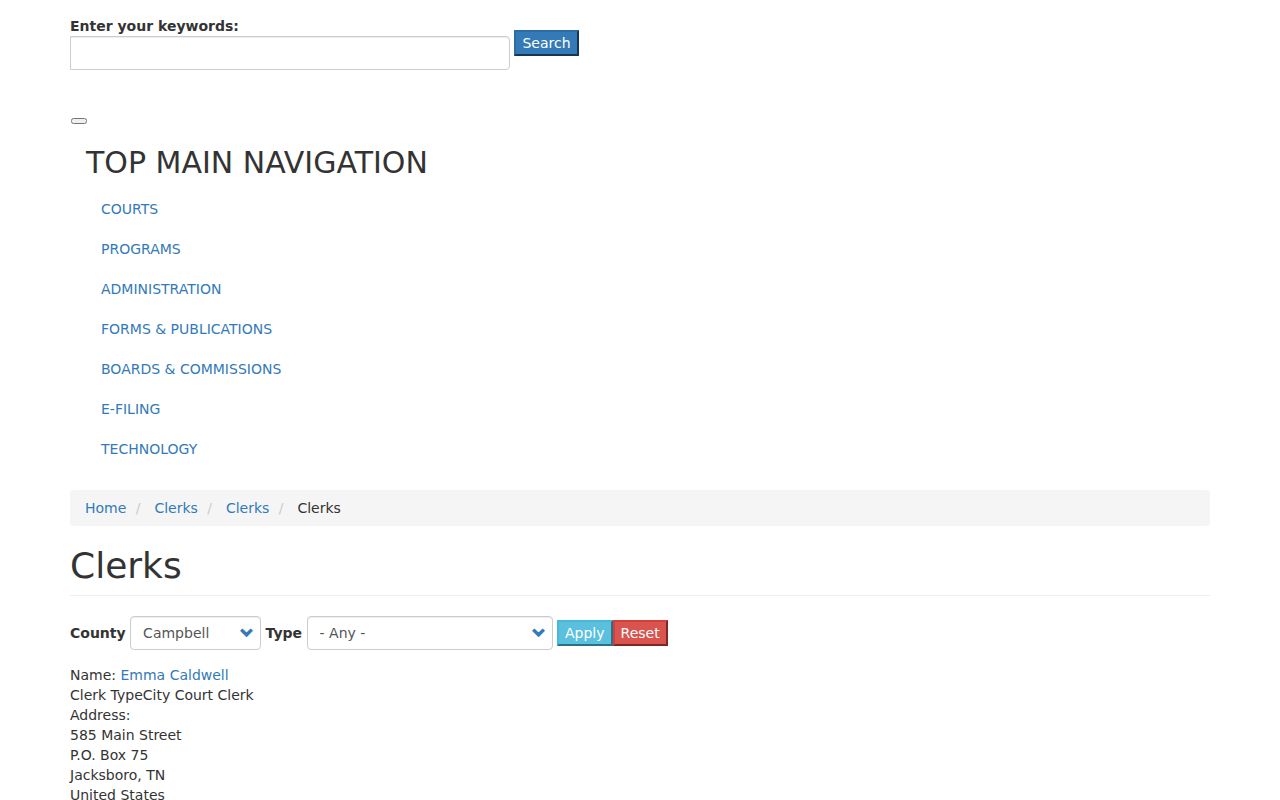Click the blue Search button

546,43
